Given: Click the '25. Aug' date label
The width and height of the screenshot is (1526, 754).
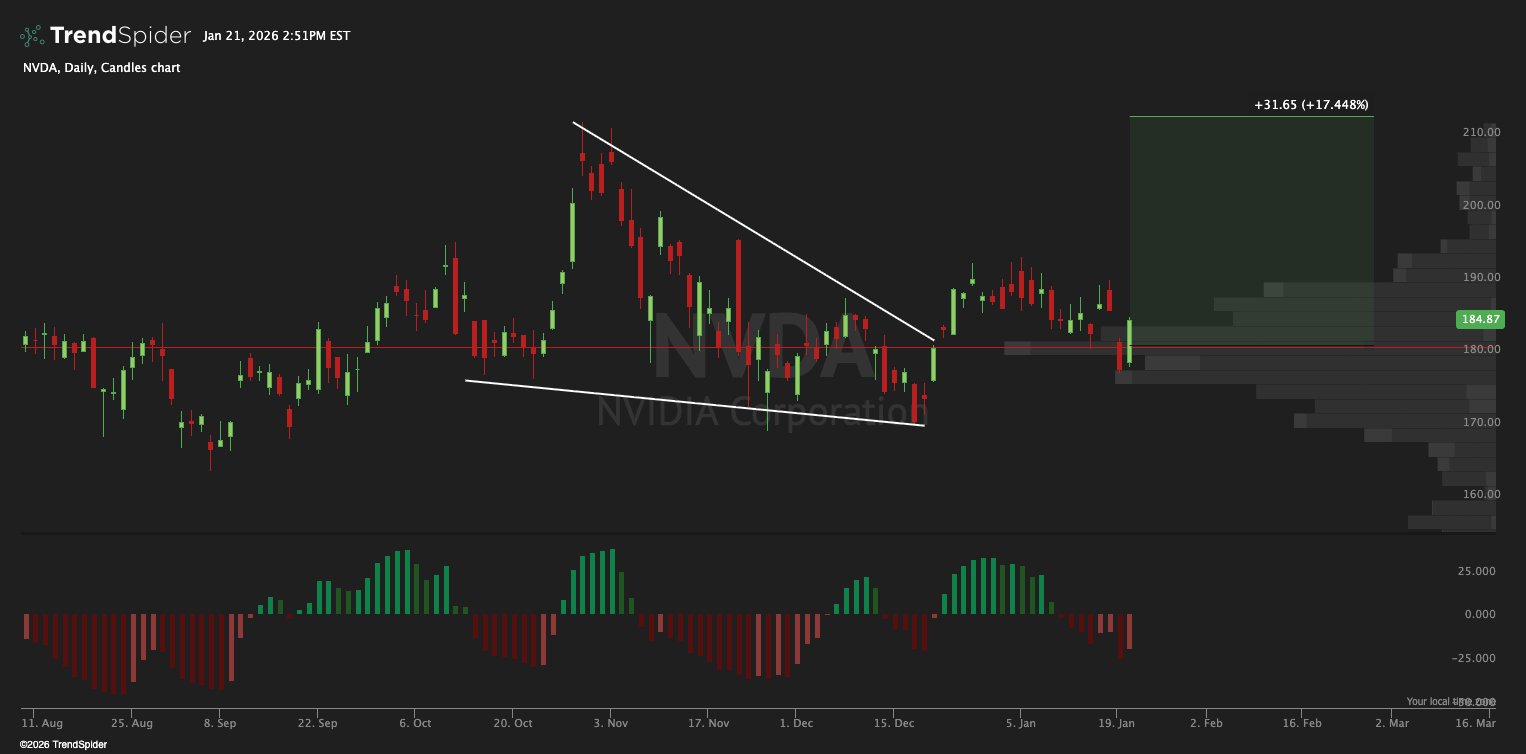Looking at the screenshot, I should coord(133,722).
